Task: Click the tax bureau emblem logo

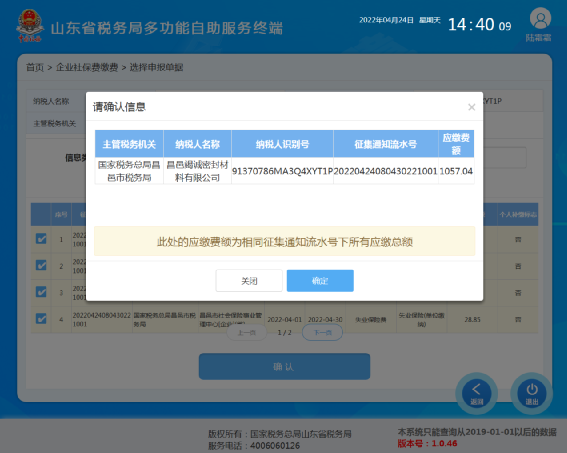Action: [30, 26]
